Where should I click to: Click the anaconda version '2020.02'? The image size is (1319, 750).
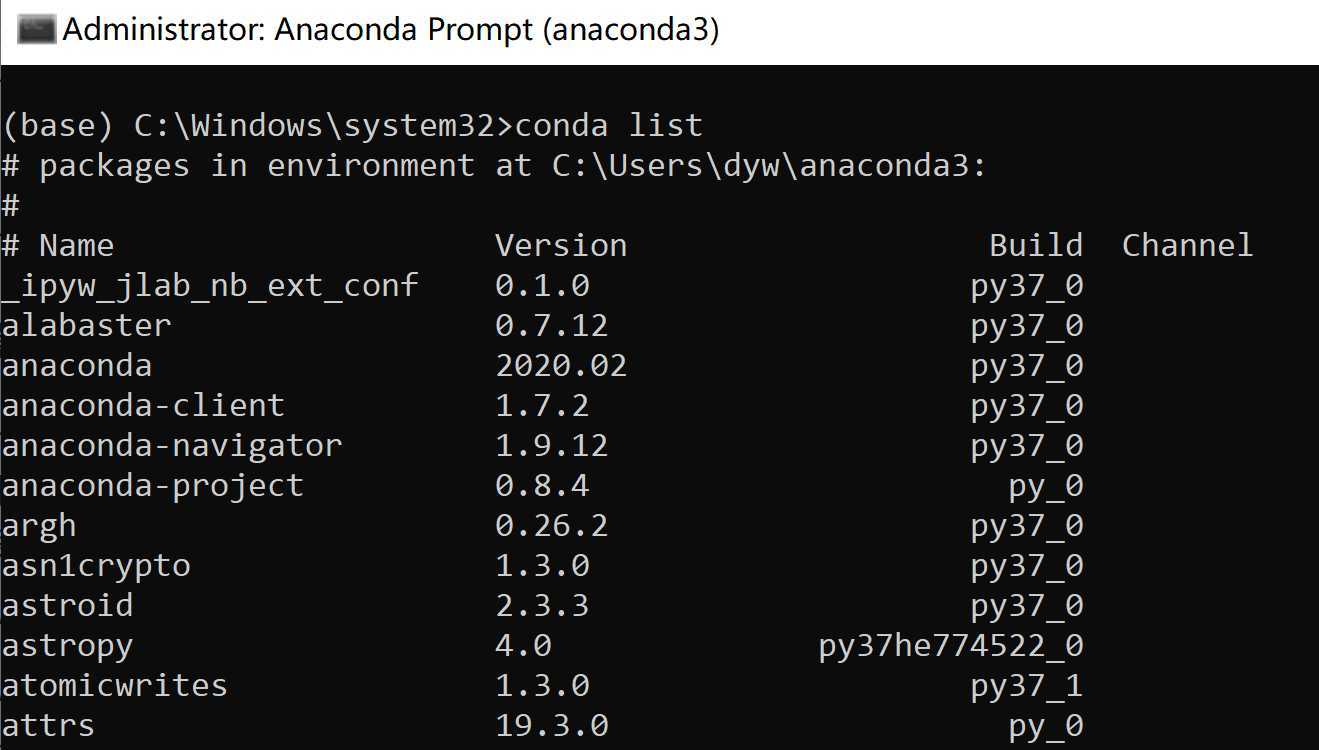pos(561,365)
